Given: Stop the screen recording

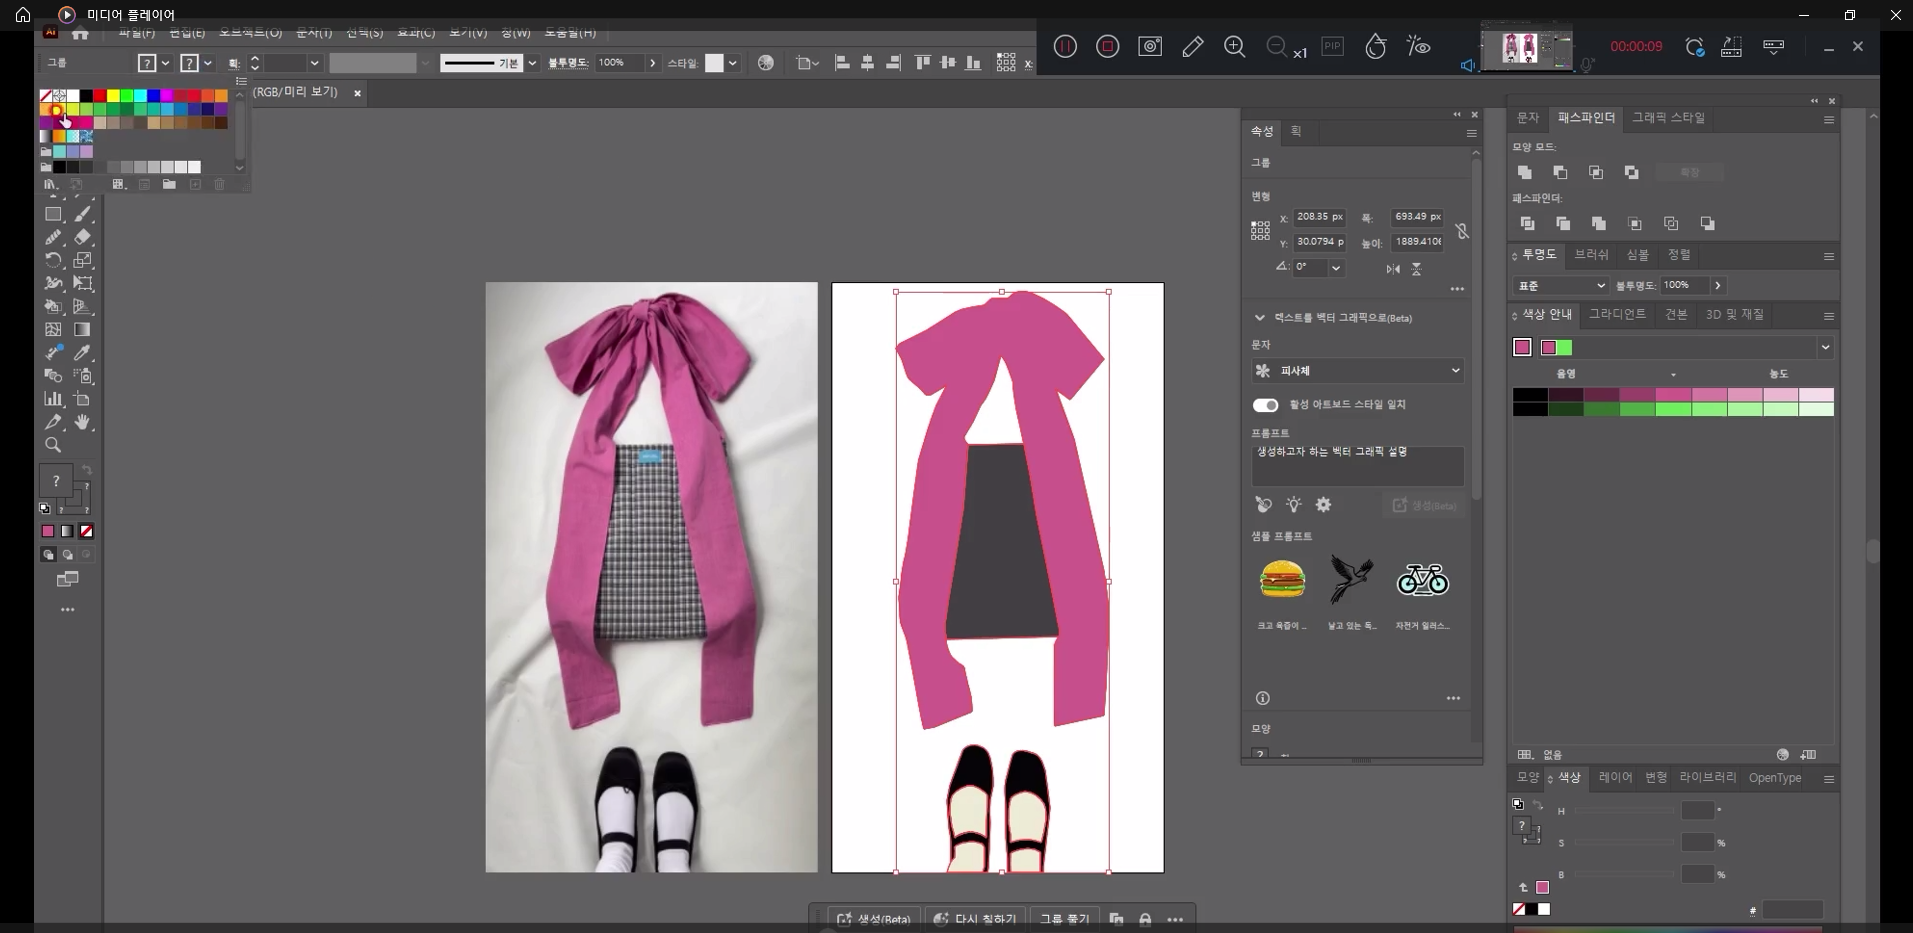Looking at the screenshot, I should pyautogui.click(x=1107, y=47).
